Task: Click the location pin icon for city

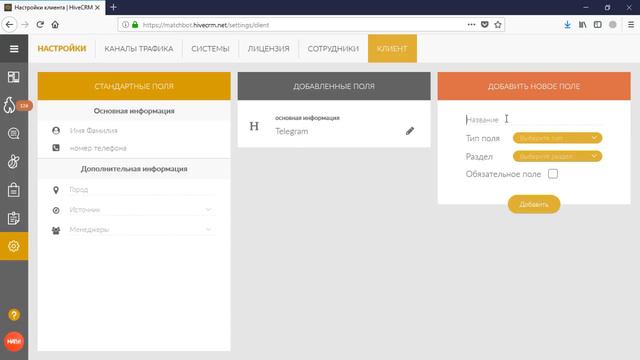Action: pyautogui.click(x=56, y=190)
